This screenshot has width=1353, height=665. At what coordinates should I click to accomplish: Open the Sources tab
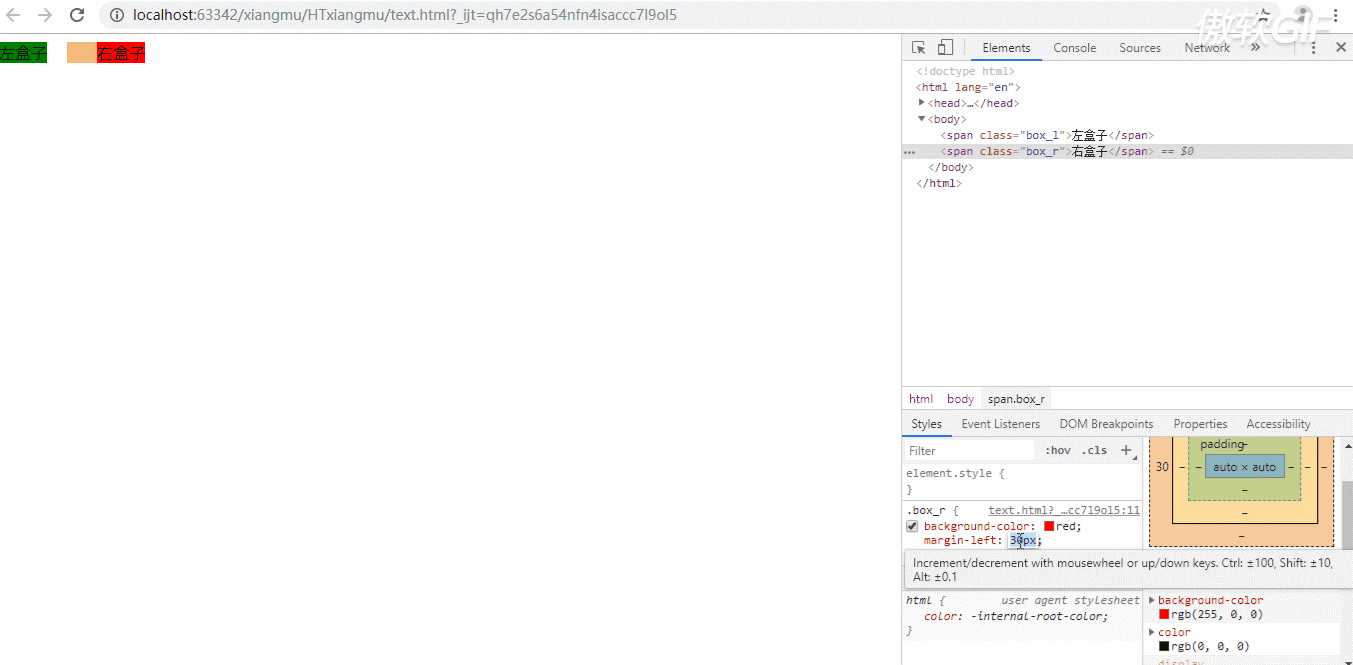(x=1140, y=48)
